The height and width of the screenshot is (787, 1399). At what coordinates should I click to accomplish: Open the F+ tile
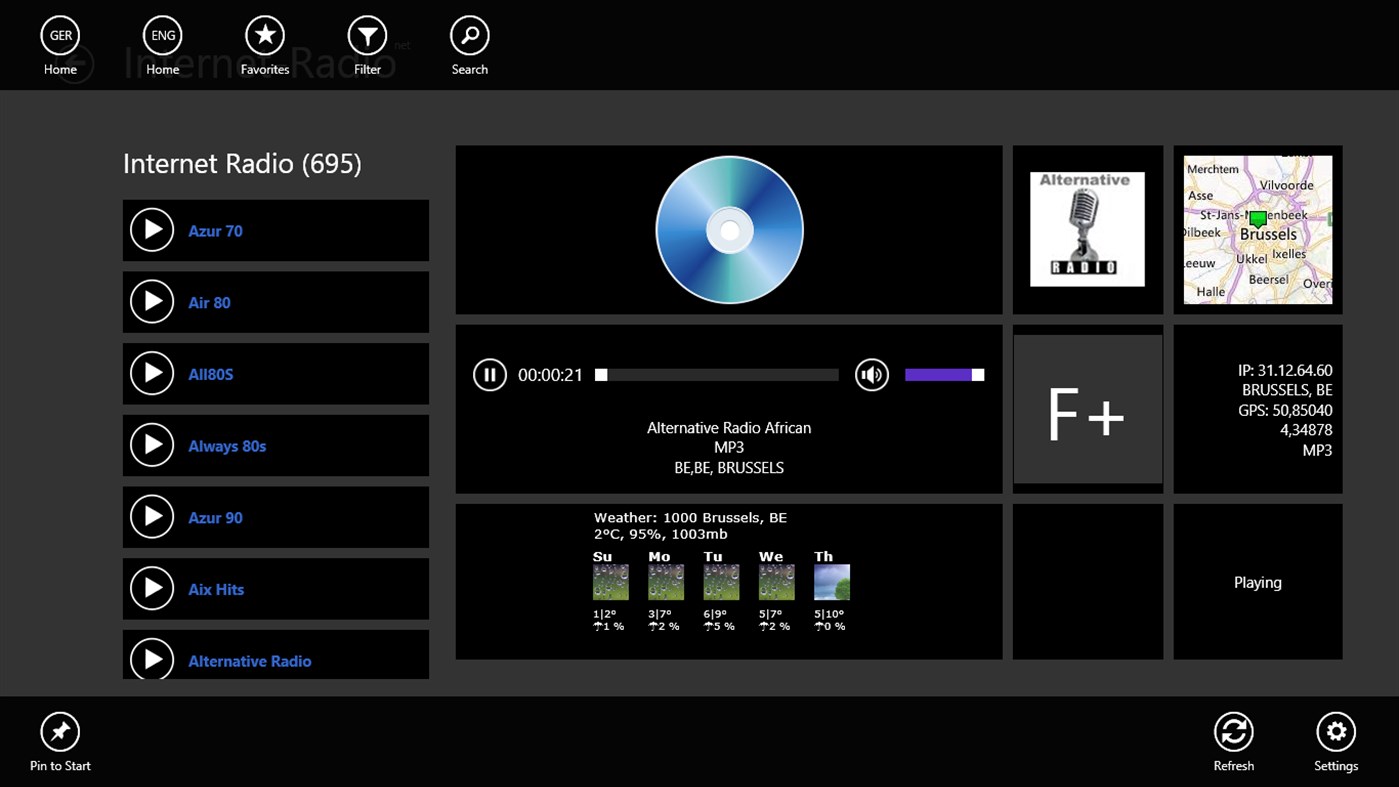[x=1087, y=408]
